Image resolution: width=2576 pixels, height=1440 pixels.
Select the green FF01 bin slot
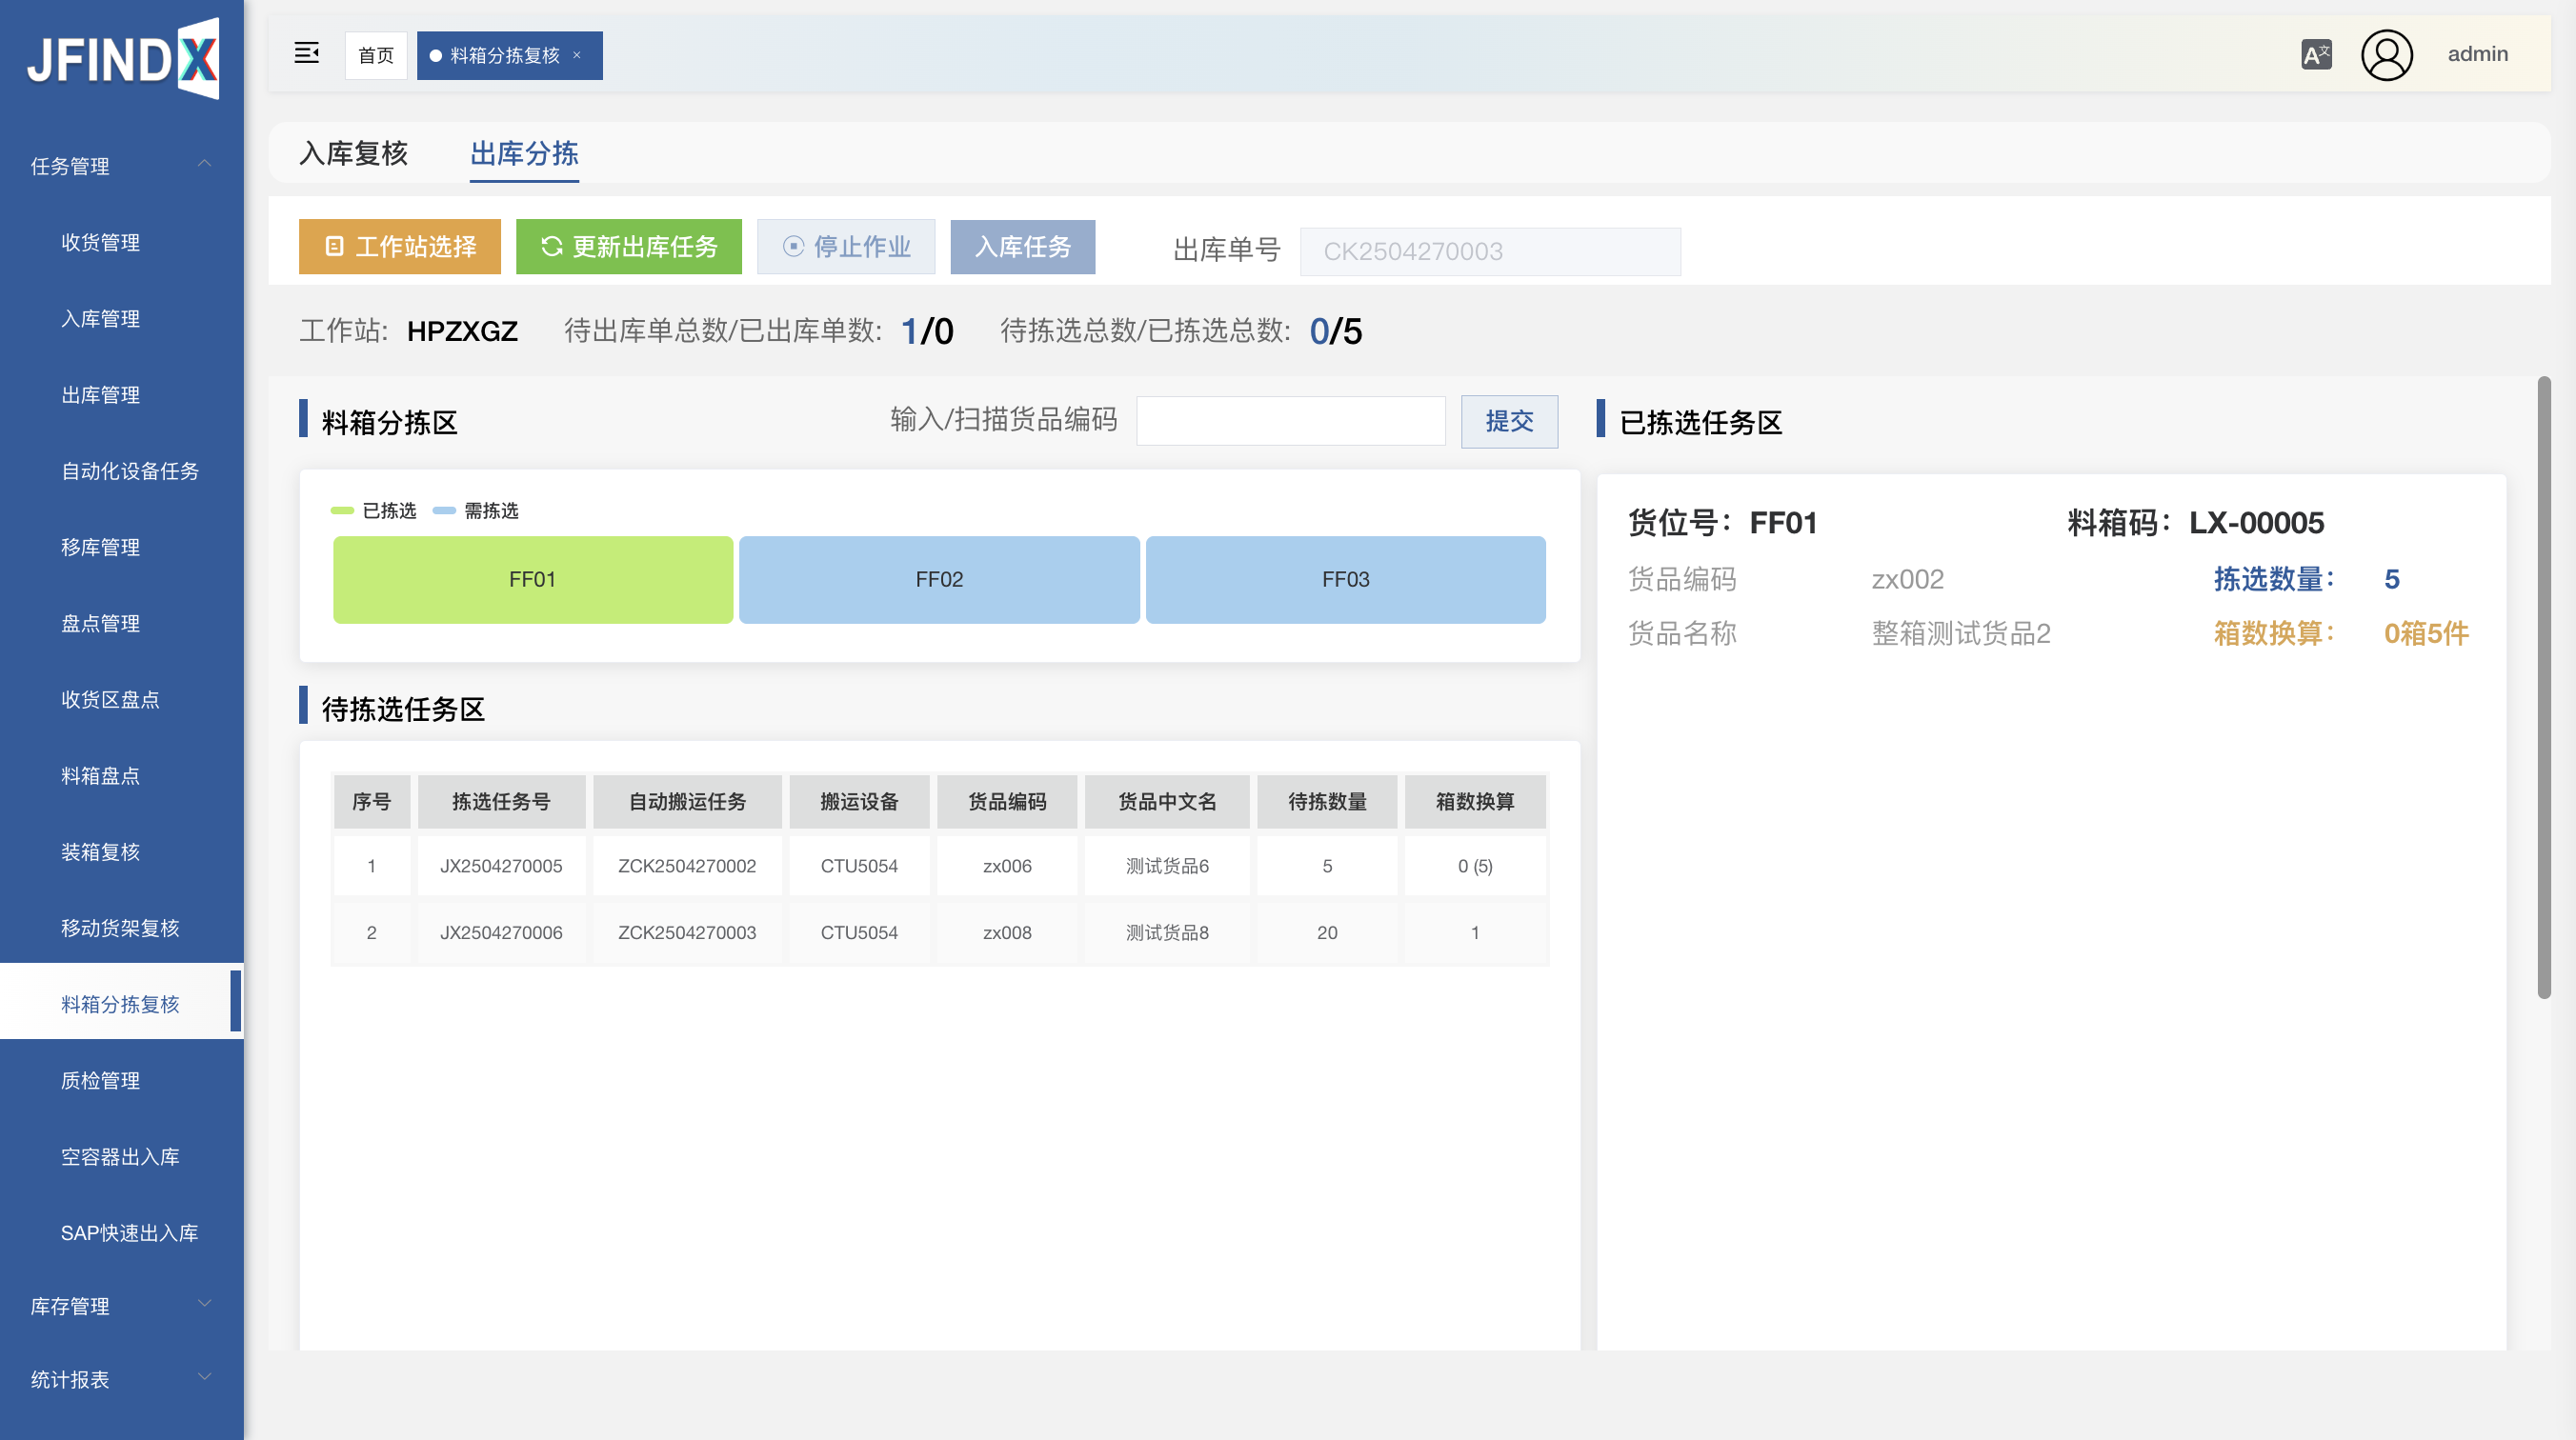[532, 580]
